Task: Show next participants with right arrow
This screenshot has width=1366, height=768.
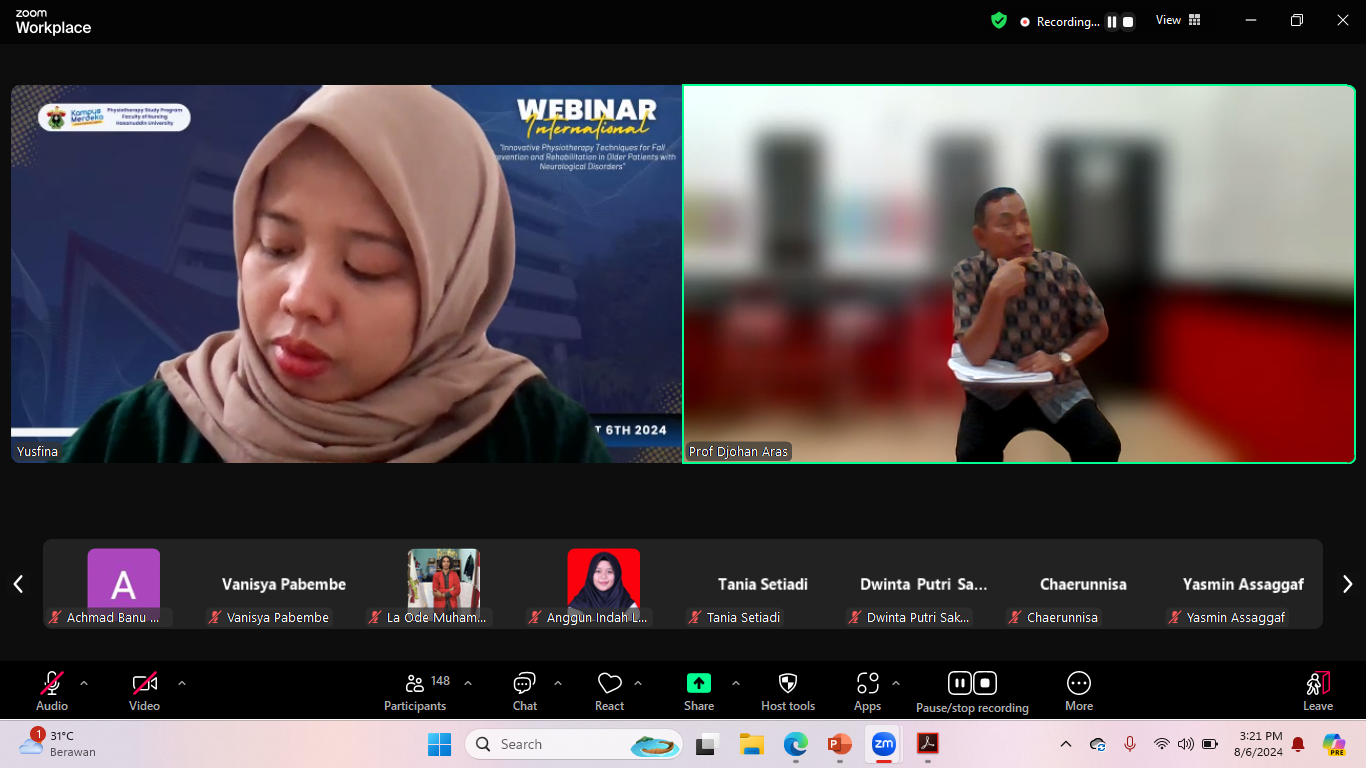Action: pos(1347,584)
